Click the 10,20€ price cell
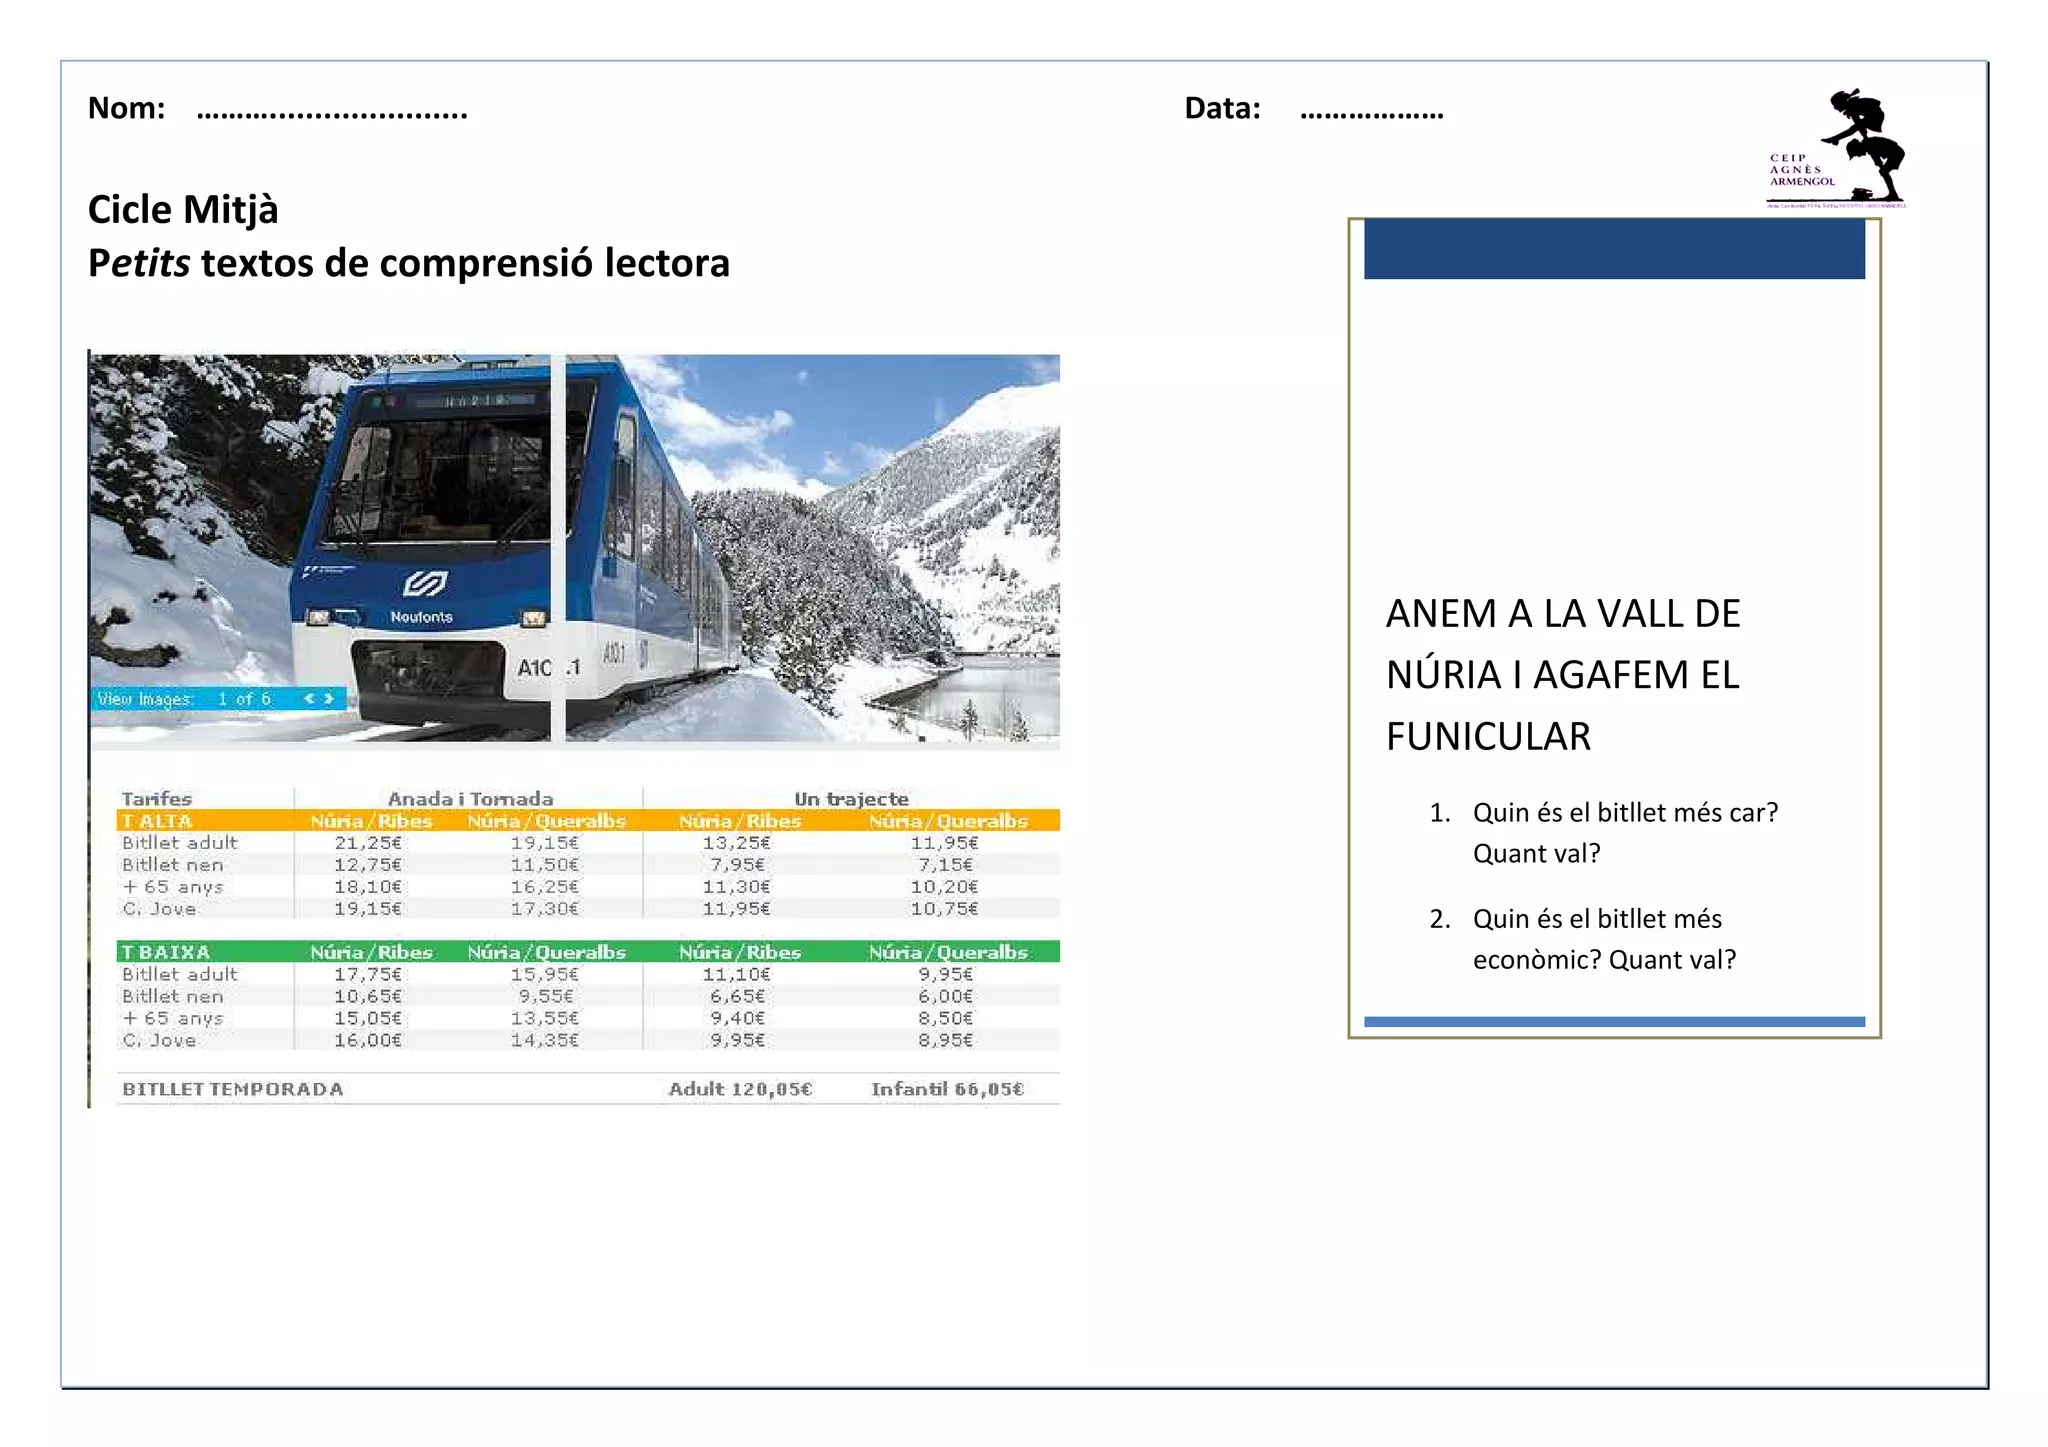Viewport: 2048px width, 1447px height. point(944,887)
